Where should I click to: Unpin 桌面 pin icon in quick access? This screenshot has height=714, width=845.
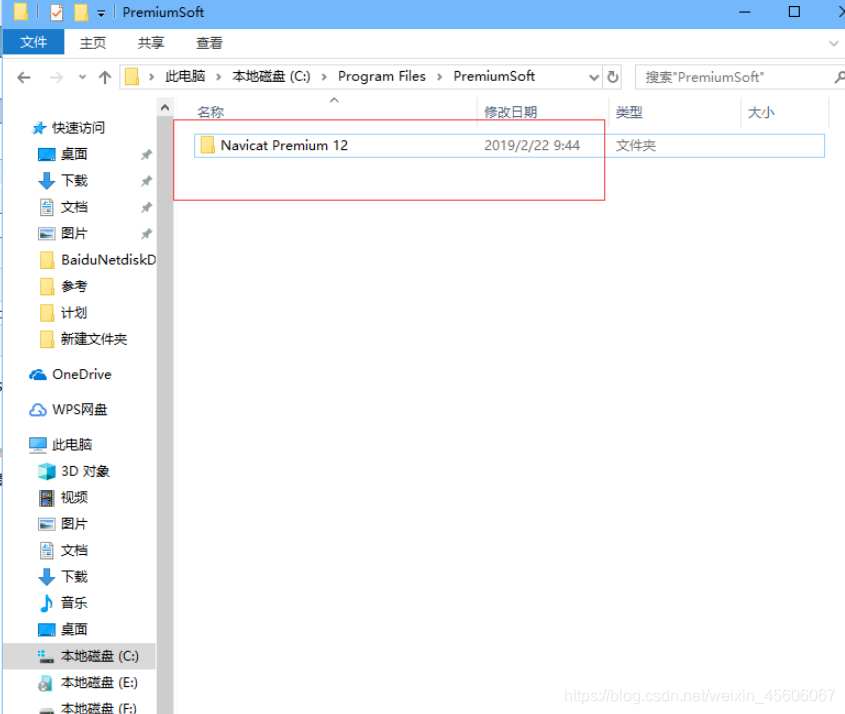point(146,155)
